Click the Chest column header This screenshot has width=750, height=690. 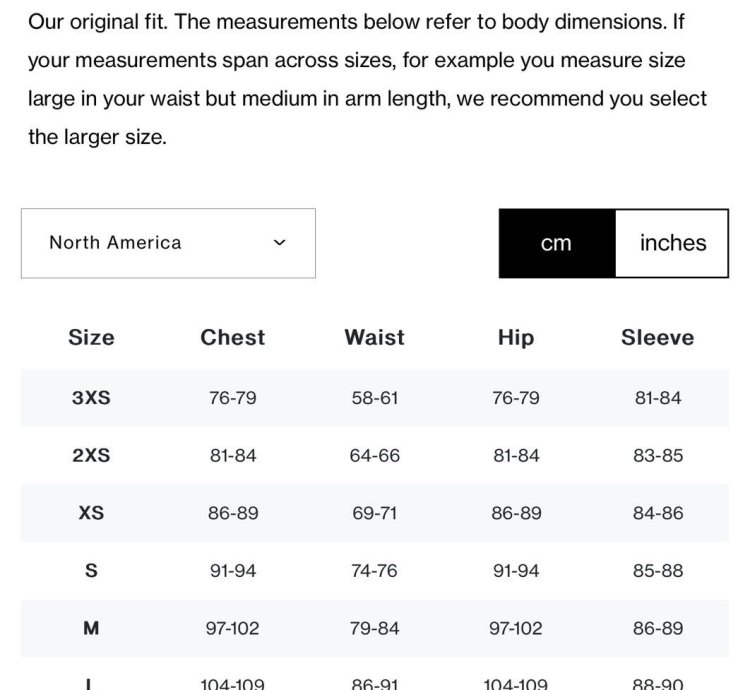[x=232, y=338]
